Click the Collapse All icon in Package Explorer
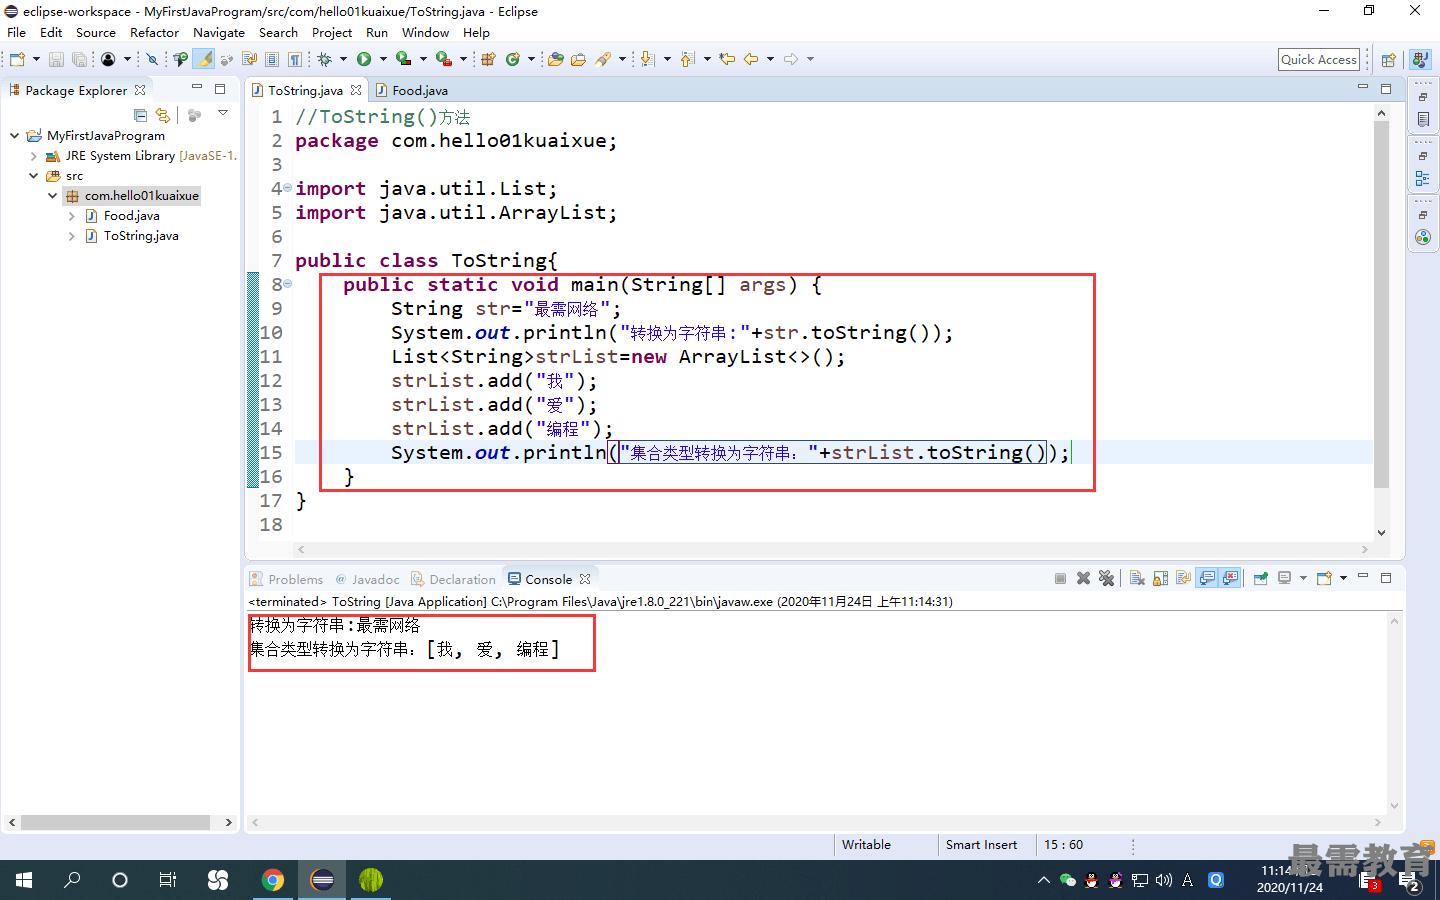This screenshot has height=900, width=1440. point(140,116)
